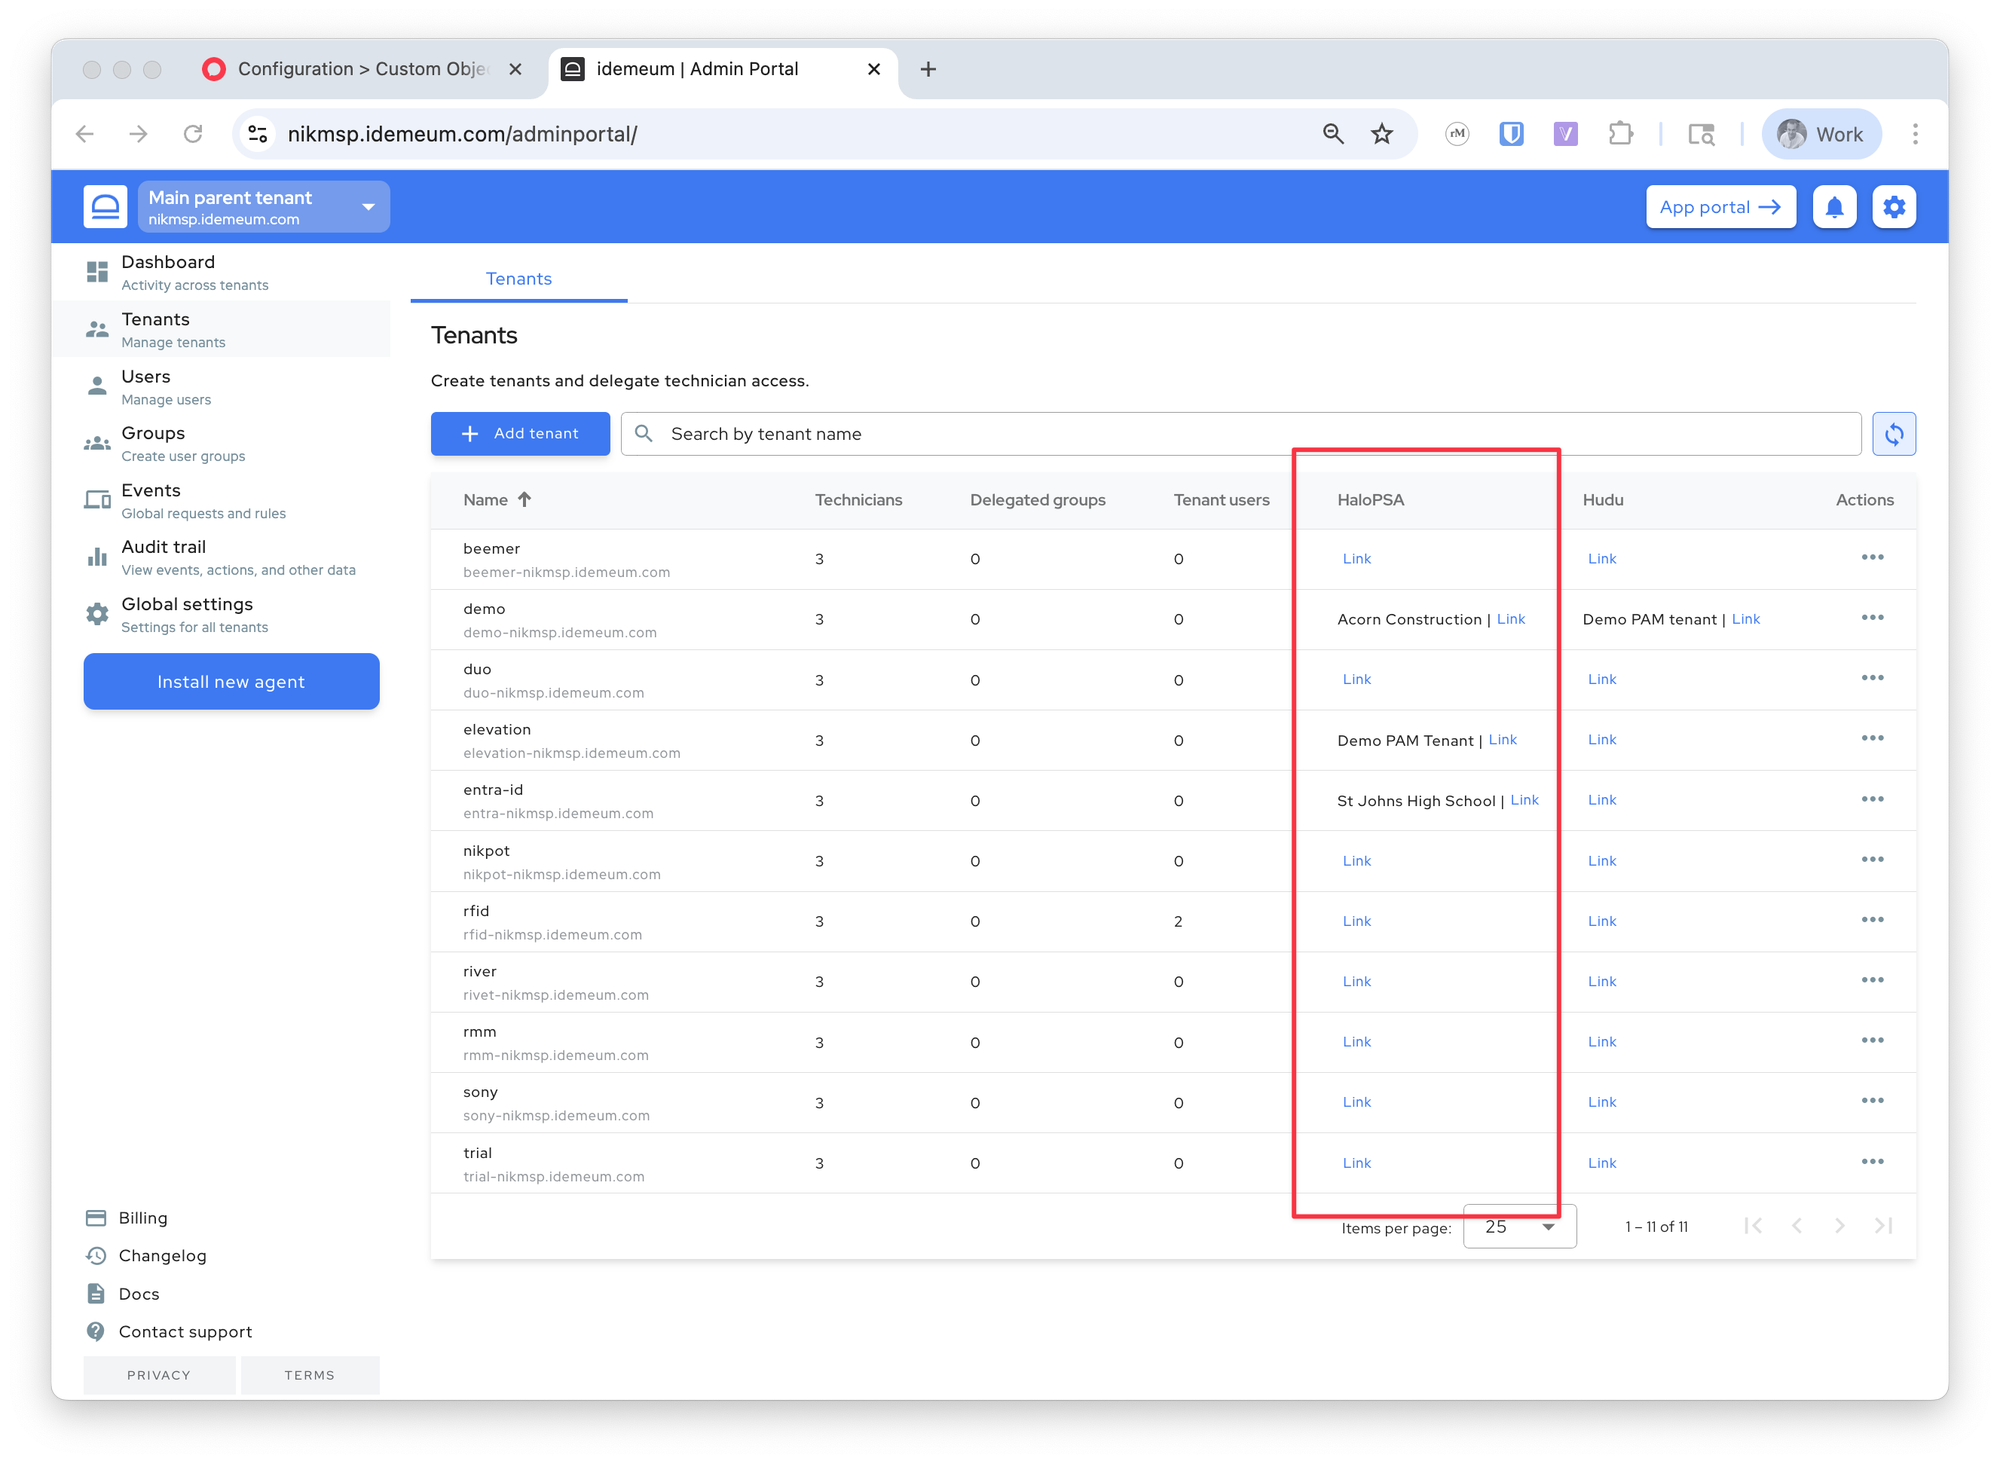Viewport: 2000px width, 1463px height.
Task: Go to next page of tenants
Action: click(1839, 1226)
